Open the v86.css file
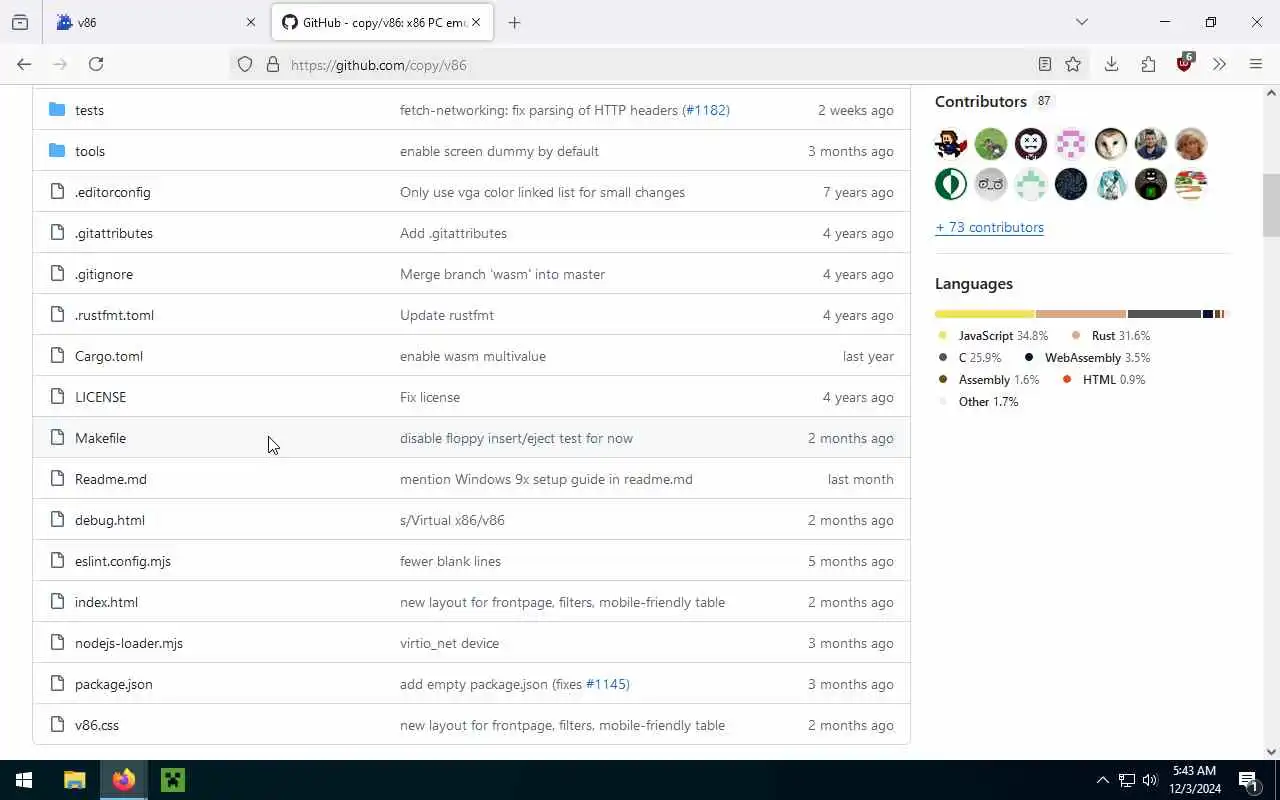 click(97, 725)
